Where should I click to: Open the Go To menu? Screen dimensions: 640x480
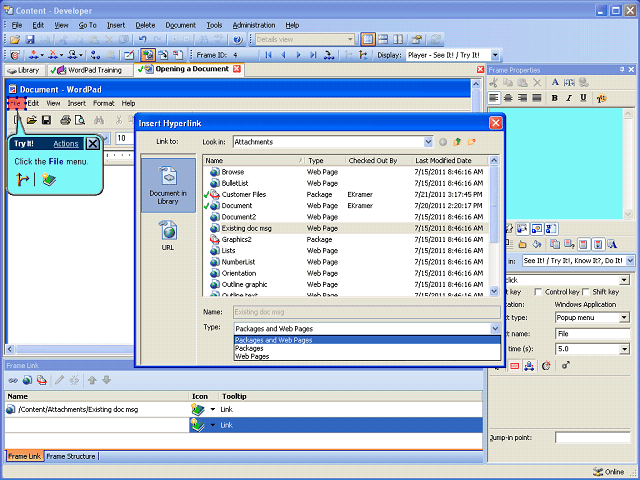click(88, 25)
